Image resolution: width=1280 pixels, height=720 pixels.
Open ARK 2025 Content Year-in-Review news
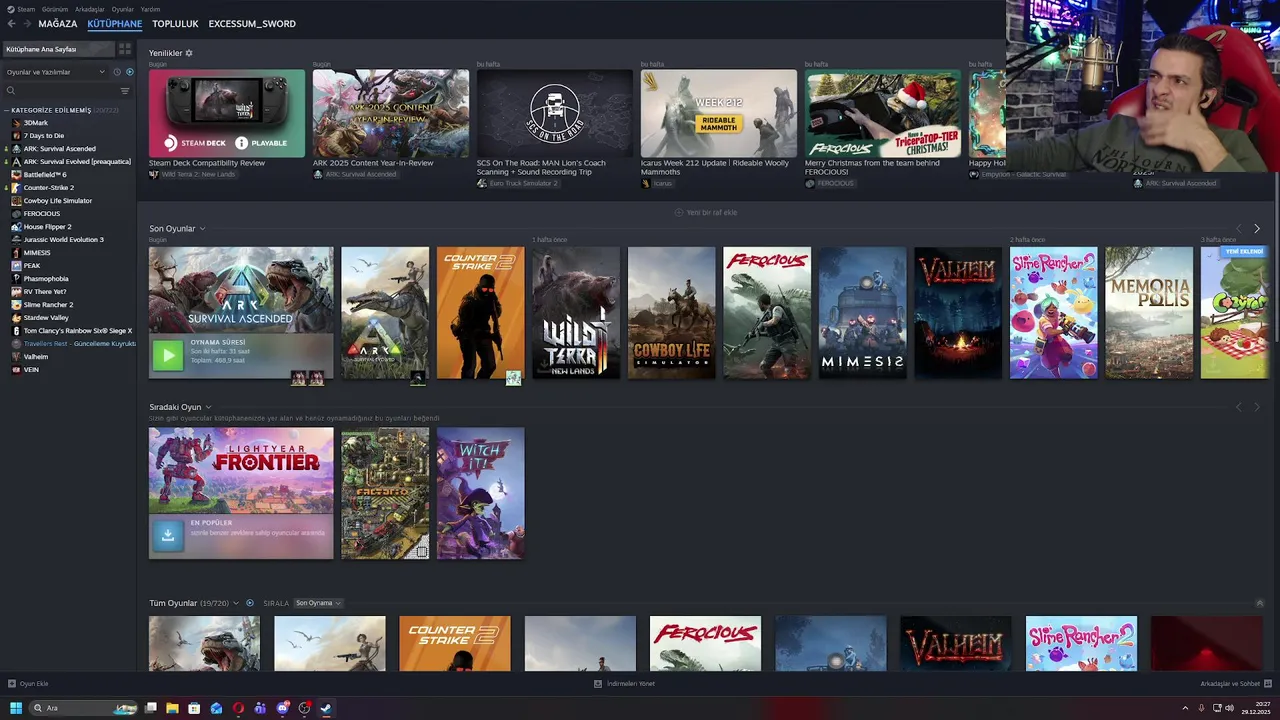(x=391, y=113)
